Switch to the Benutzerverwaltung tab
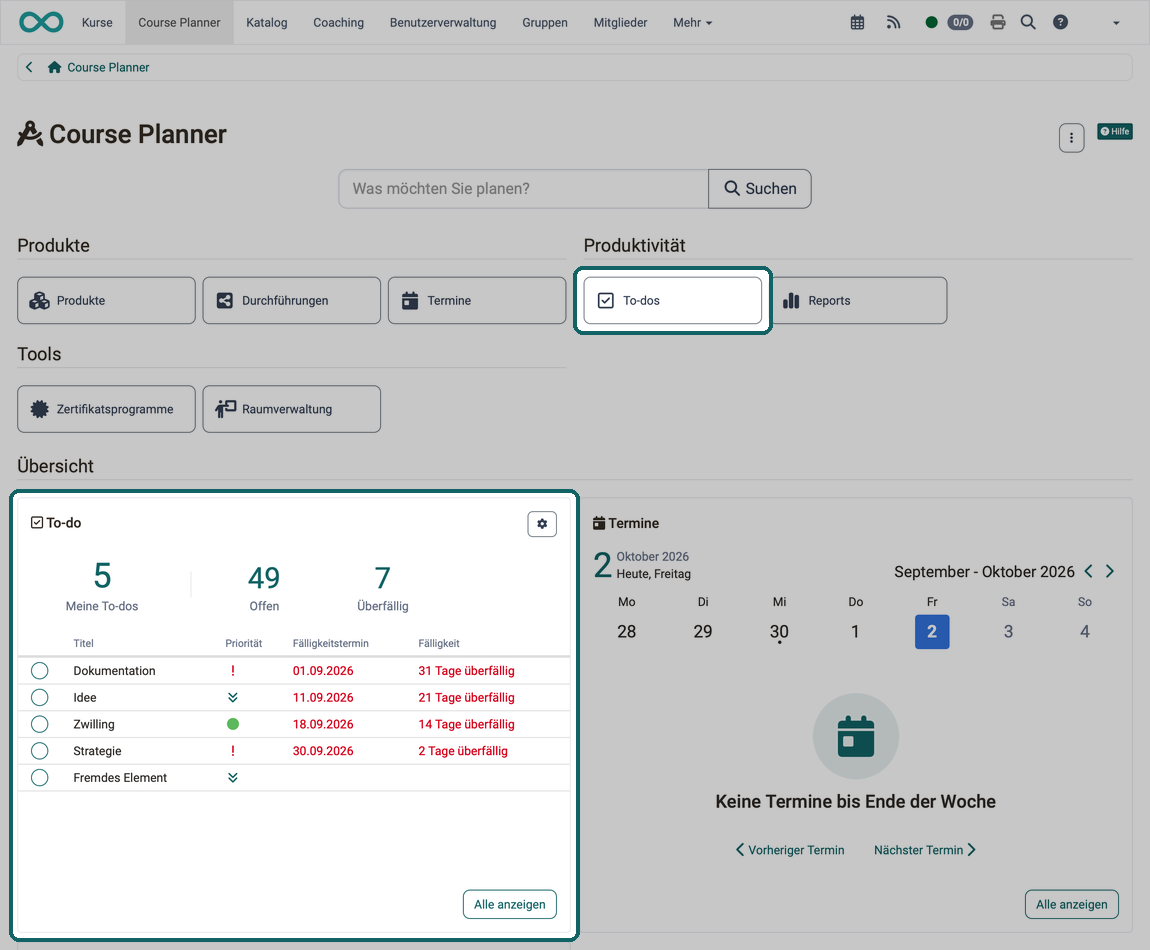 point(442,23)
